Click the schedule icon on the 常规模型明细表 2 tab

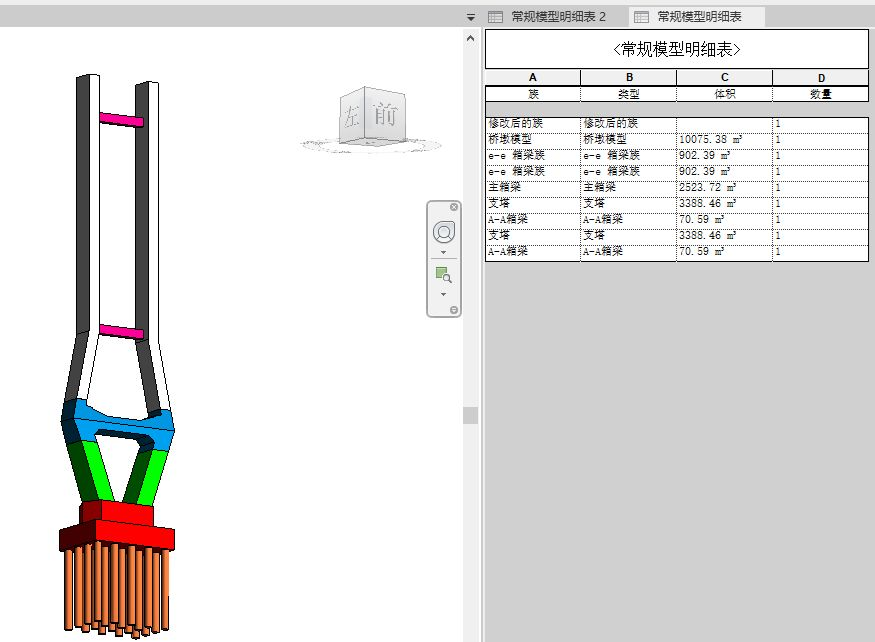(x=496, y=17)
